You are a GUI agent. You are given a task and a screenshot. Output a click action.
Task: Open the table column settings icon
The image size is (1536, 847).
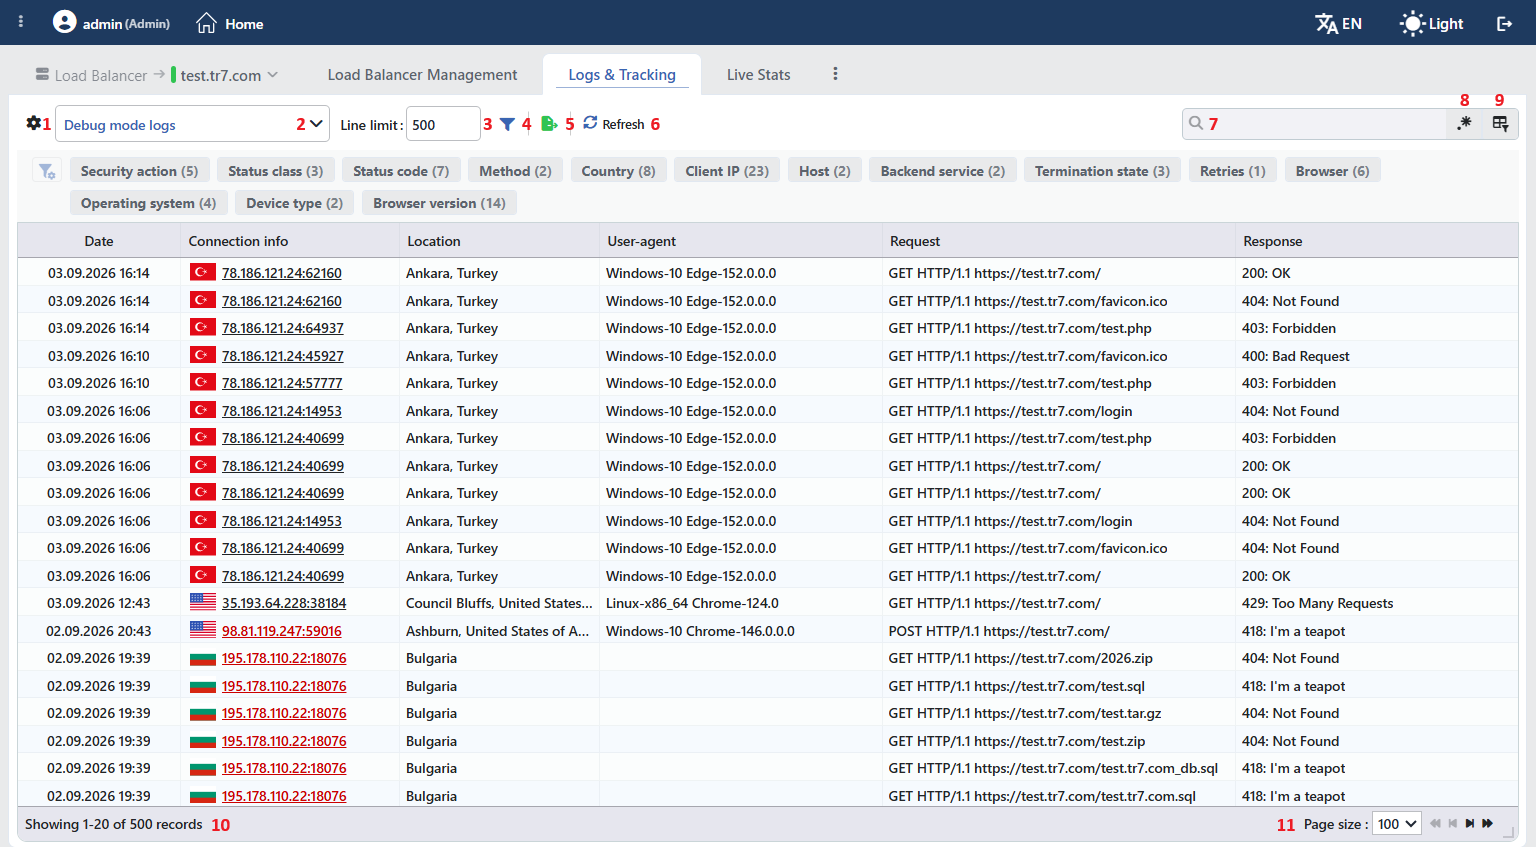tap(1500, 123)
